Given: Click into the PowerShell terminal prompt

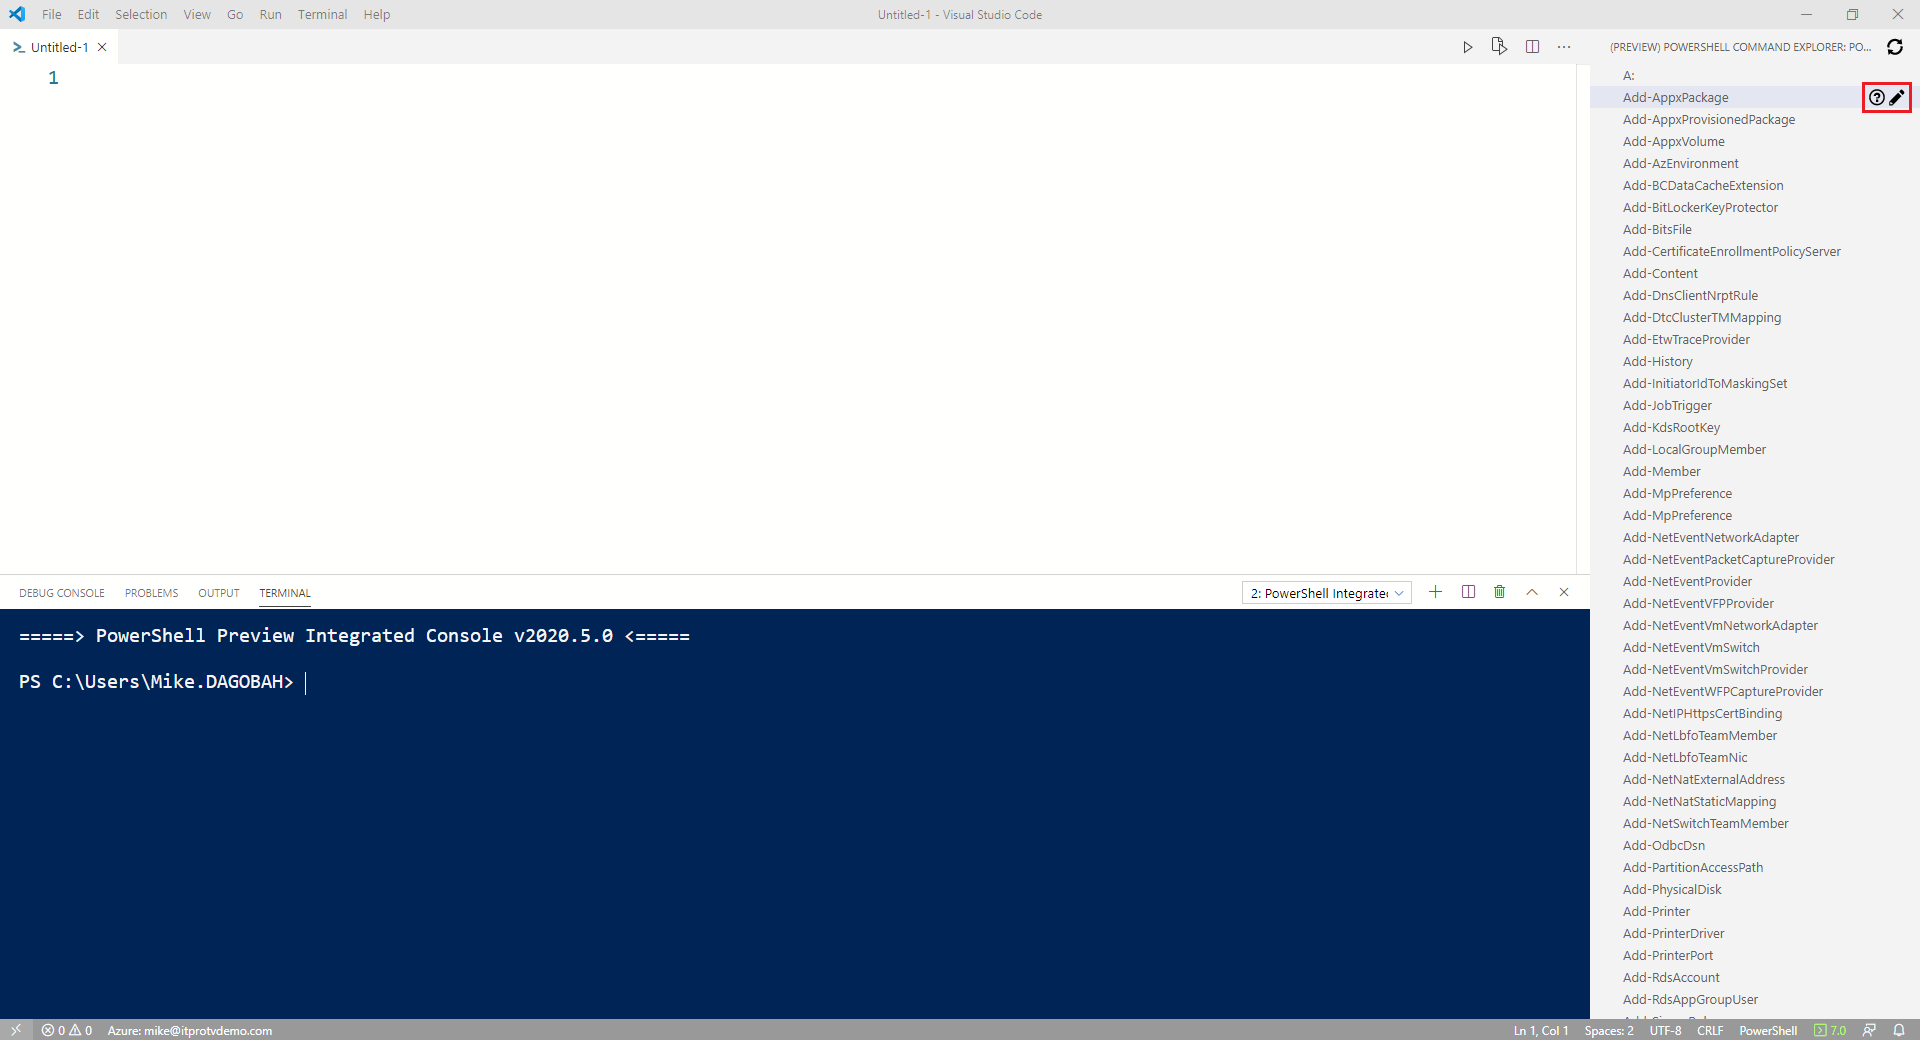Looking at the screenshot, I should tap(305, 682).
